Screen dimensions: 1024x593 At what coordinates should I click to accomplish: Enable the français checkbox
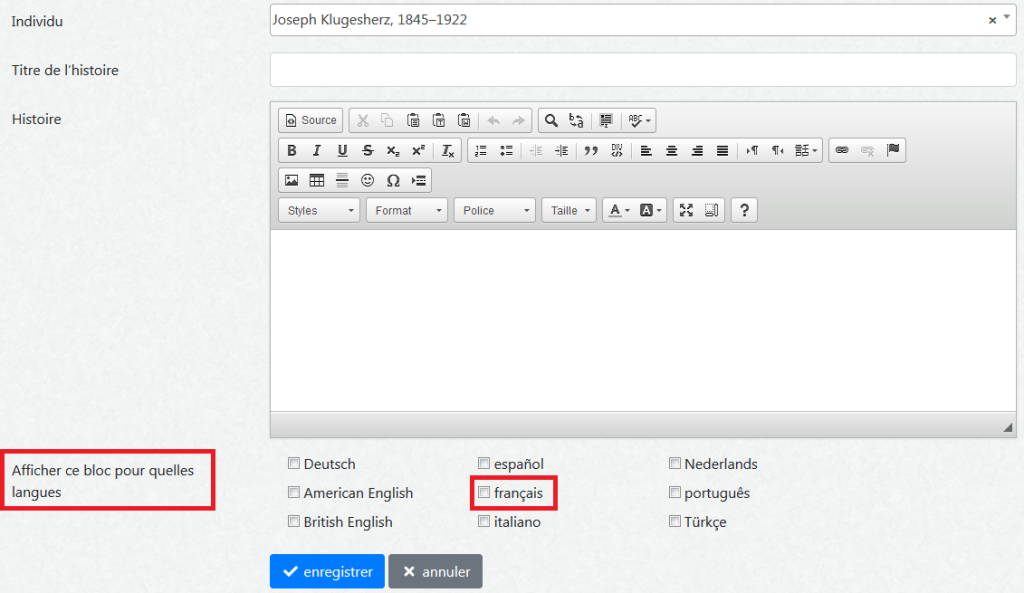click(x=484, y=493)
